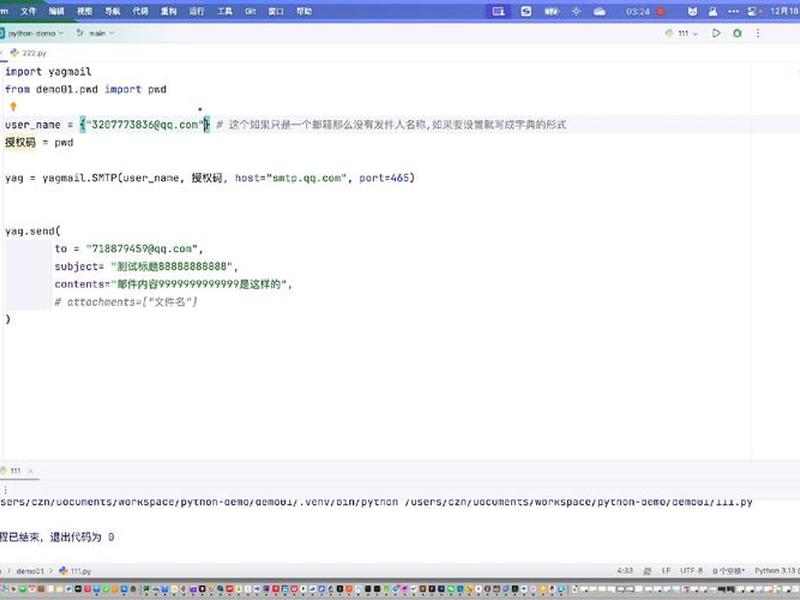
Task: Open the 视图 menu
Action: pos(84,11)
